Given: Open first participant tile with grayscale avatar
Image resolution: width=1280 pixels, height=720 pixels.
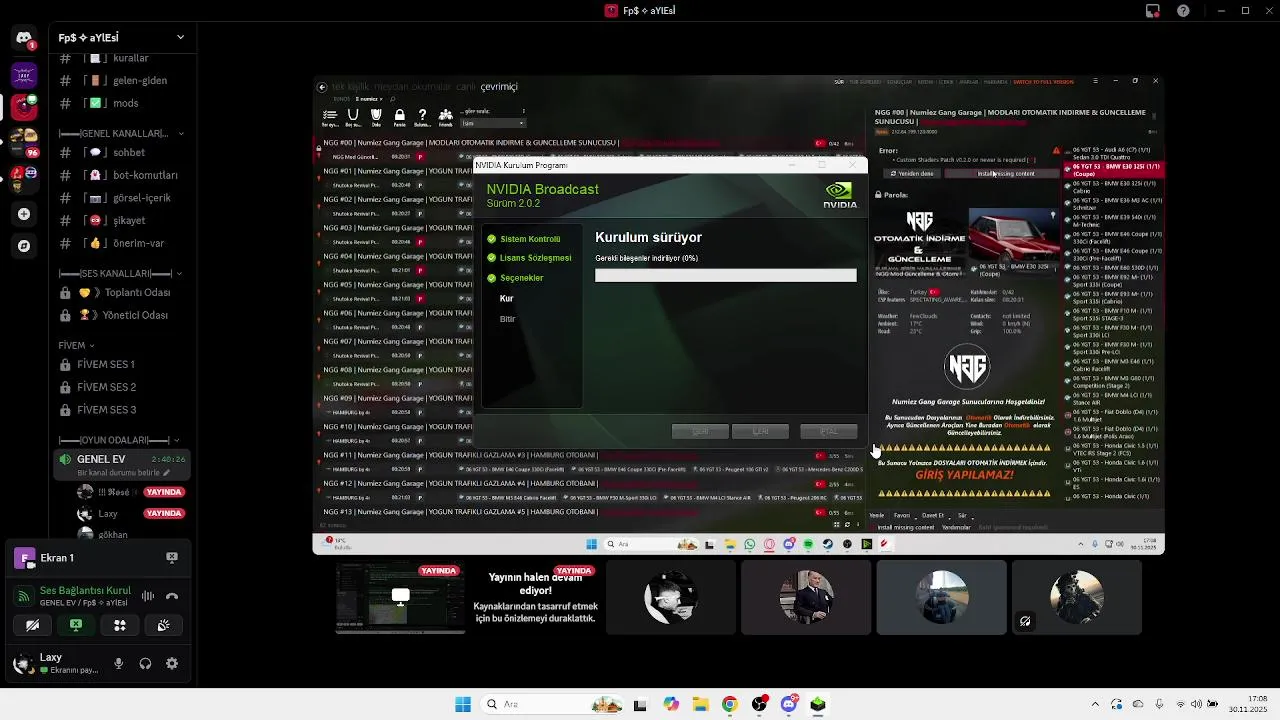Looking at the screenshot, I should 671,597.
